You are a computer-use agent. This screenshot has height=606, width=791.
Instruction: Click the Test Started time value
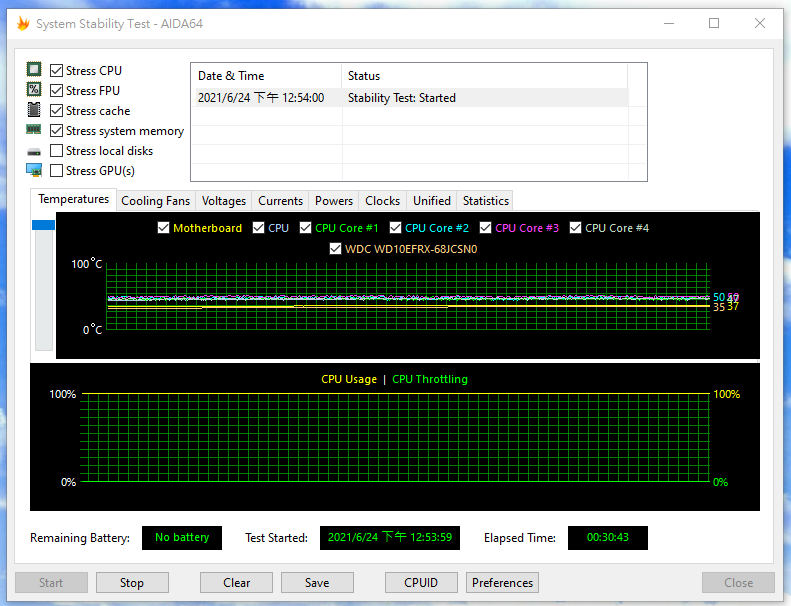(390, 537)
